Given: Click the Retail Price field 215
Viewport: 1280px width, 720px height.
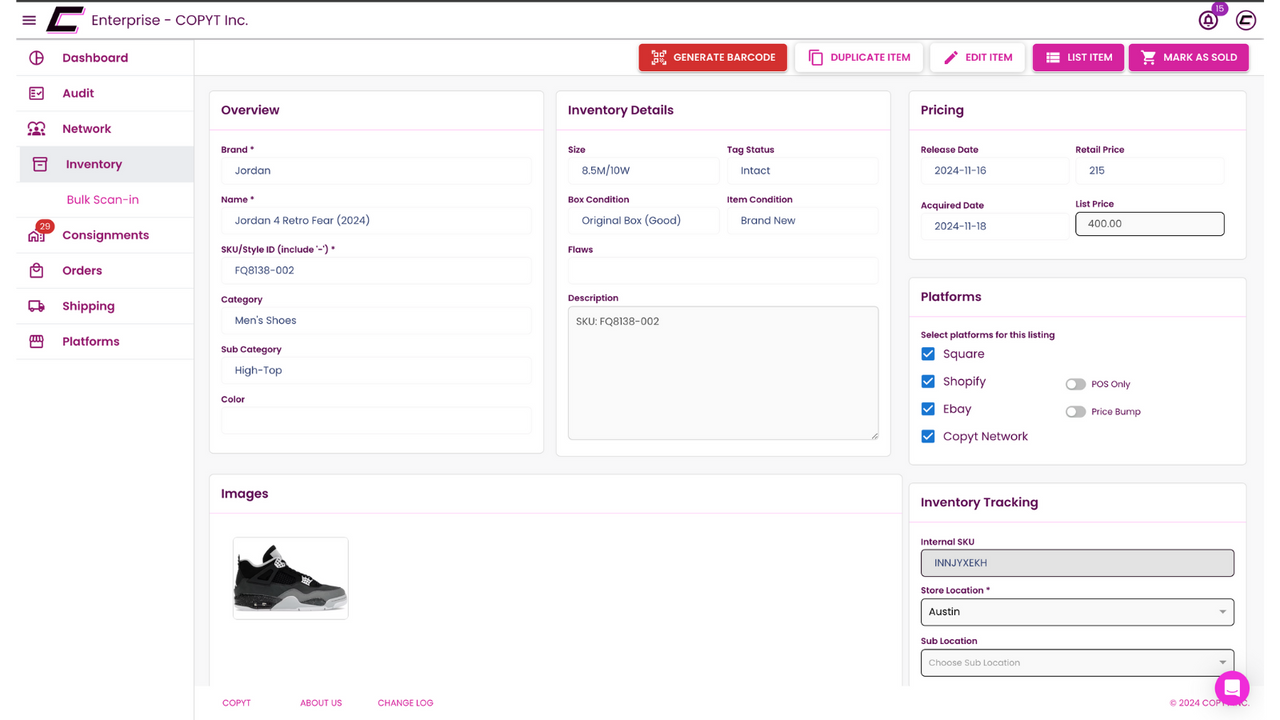Looking at the screenshot, I should (1150, 171).
